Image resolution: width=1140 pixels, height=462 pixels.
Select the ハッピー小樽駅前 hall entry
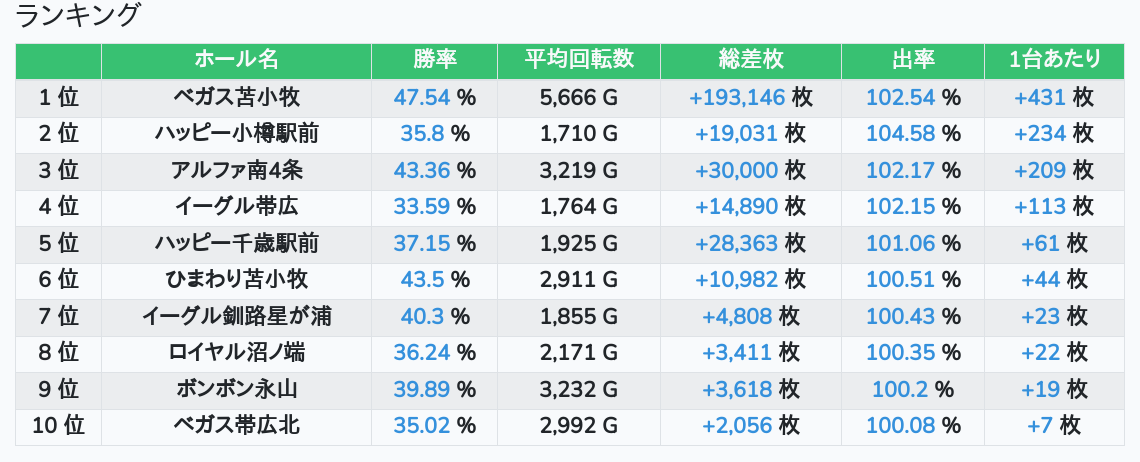(x=236, y=134)
